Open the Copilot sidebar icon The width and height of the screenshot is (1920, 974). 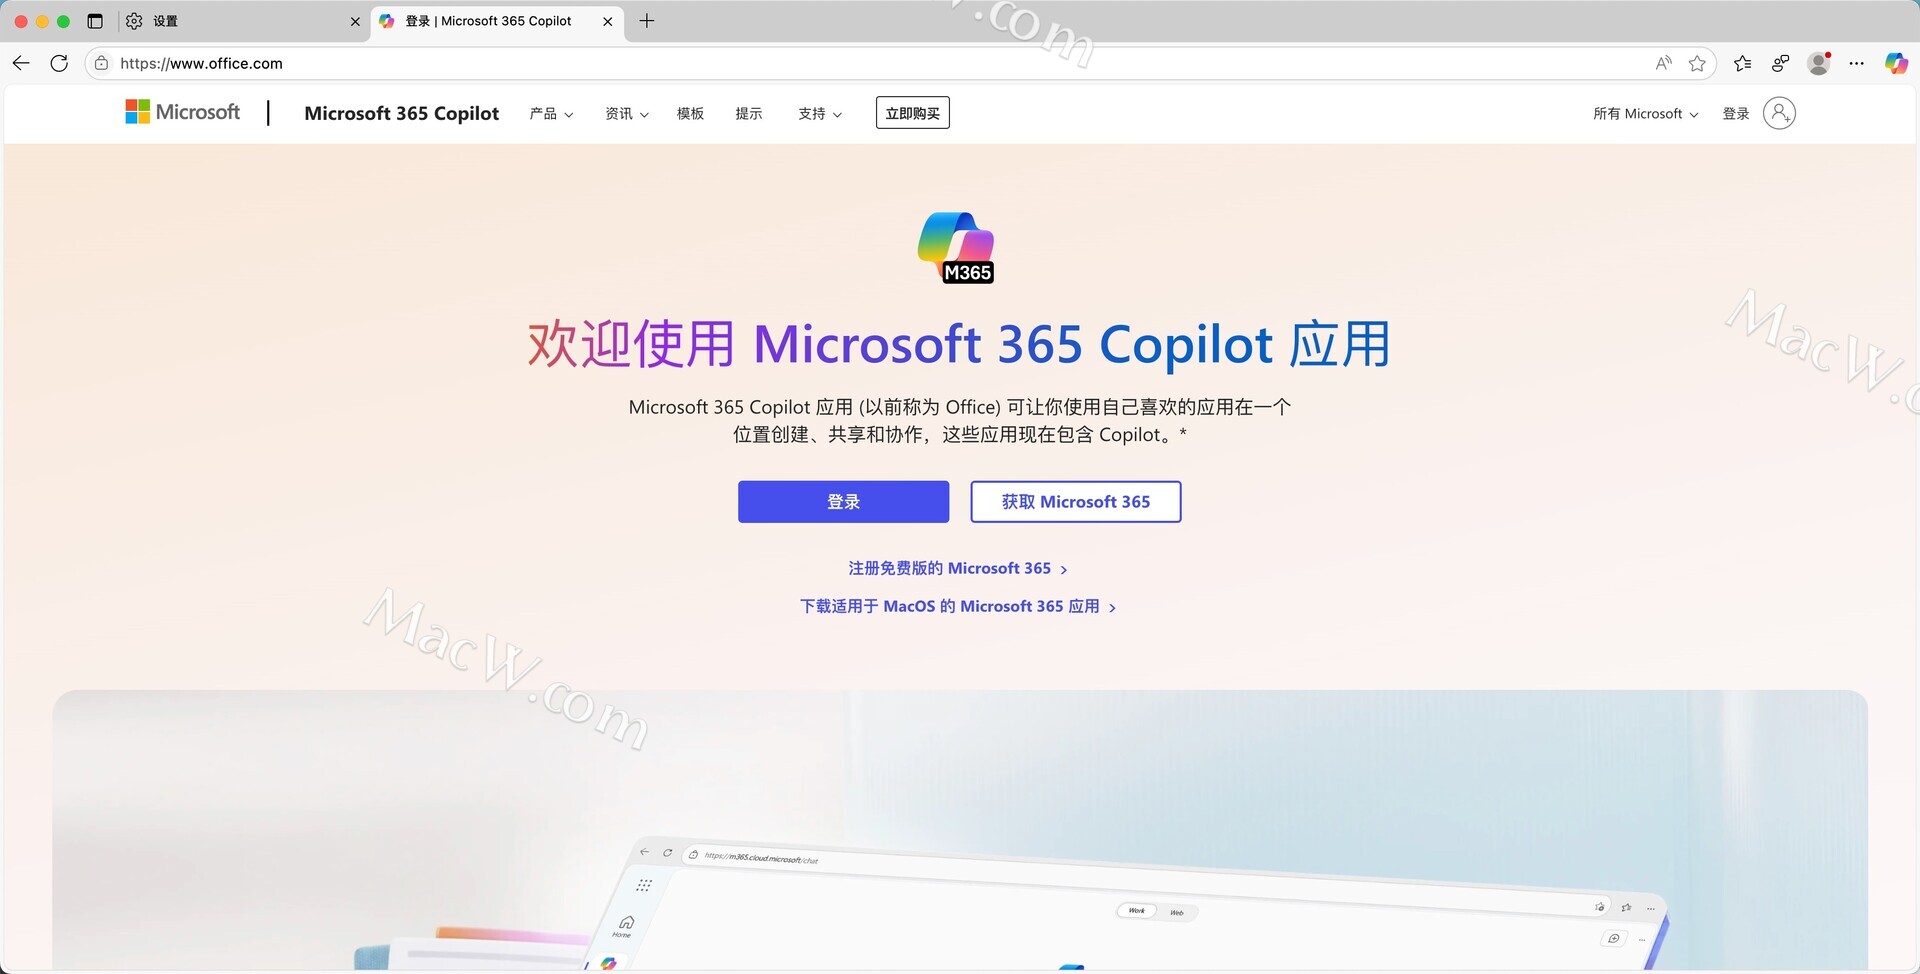tap(1895, 63)
